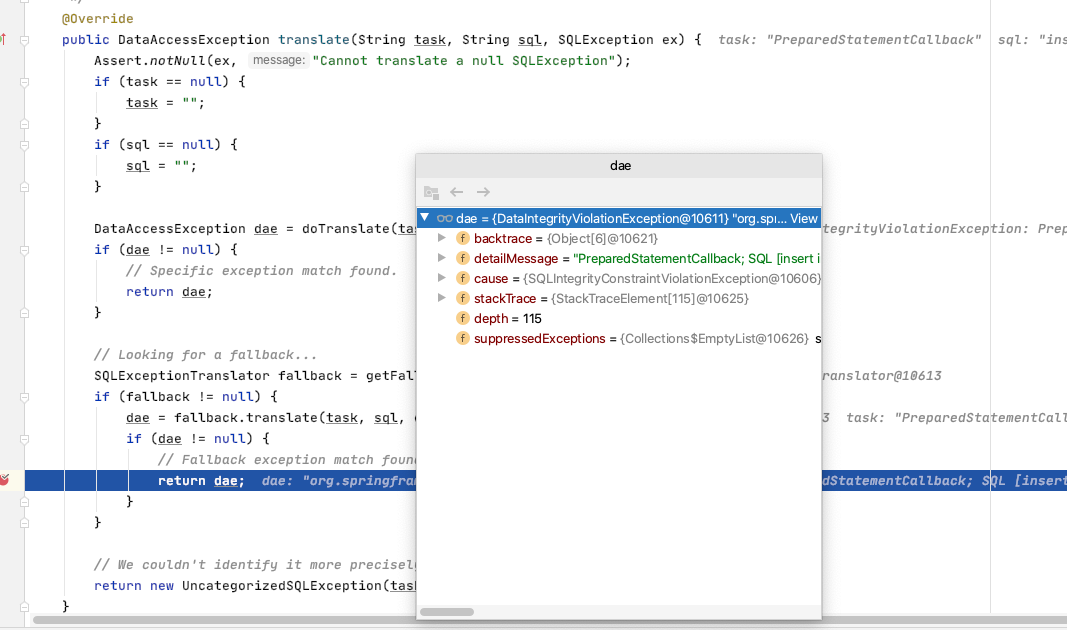Click the "Cannot translate a null SQLException" string

[x=464, y=61]
